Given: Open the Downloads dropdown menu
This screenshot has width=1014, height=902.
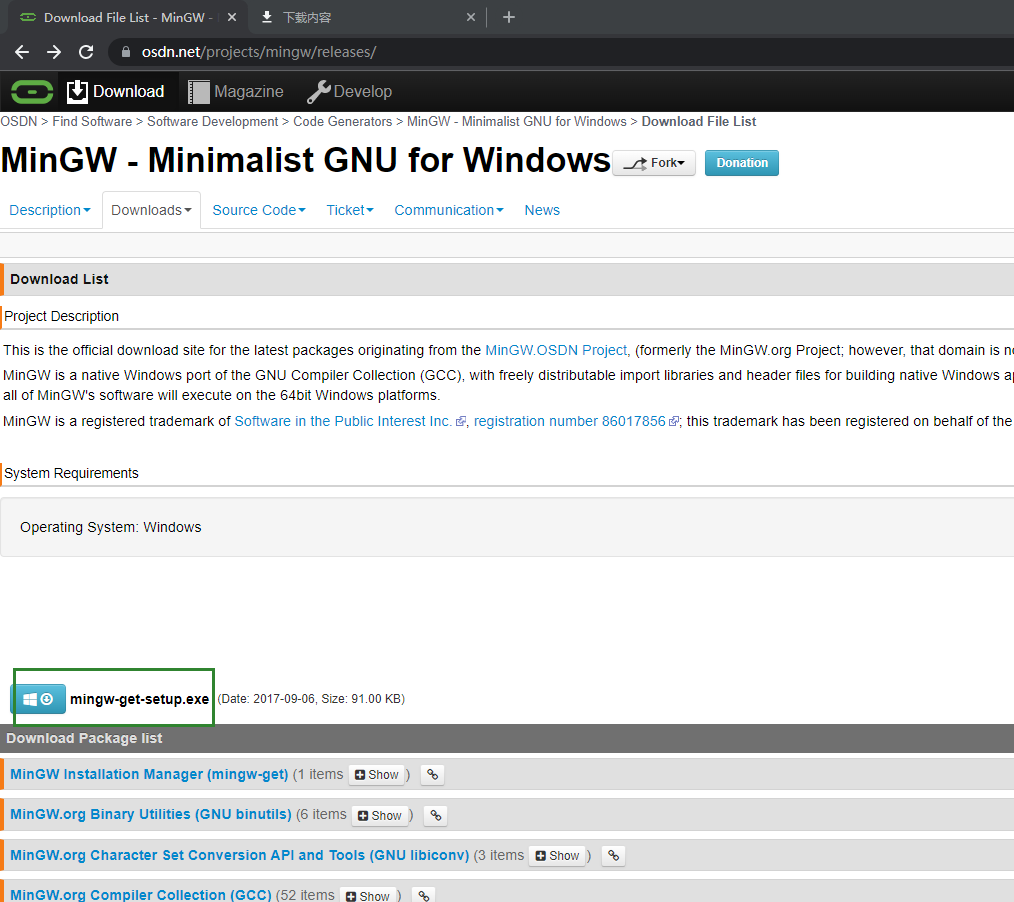Looking at the screenshot, I should tap(151, 210).
